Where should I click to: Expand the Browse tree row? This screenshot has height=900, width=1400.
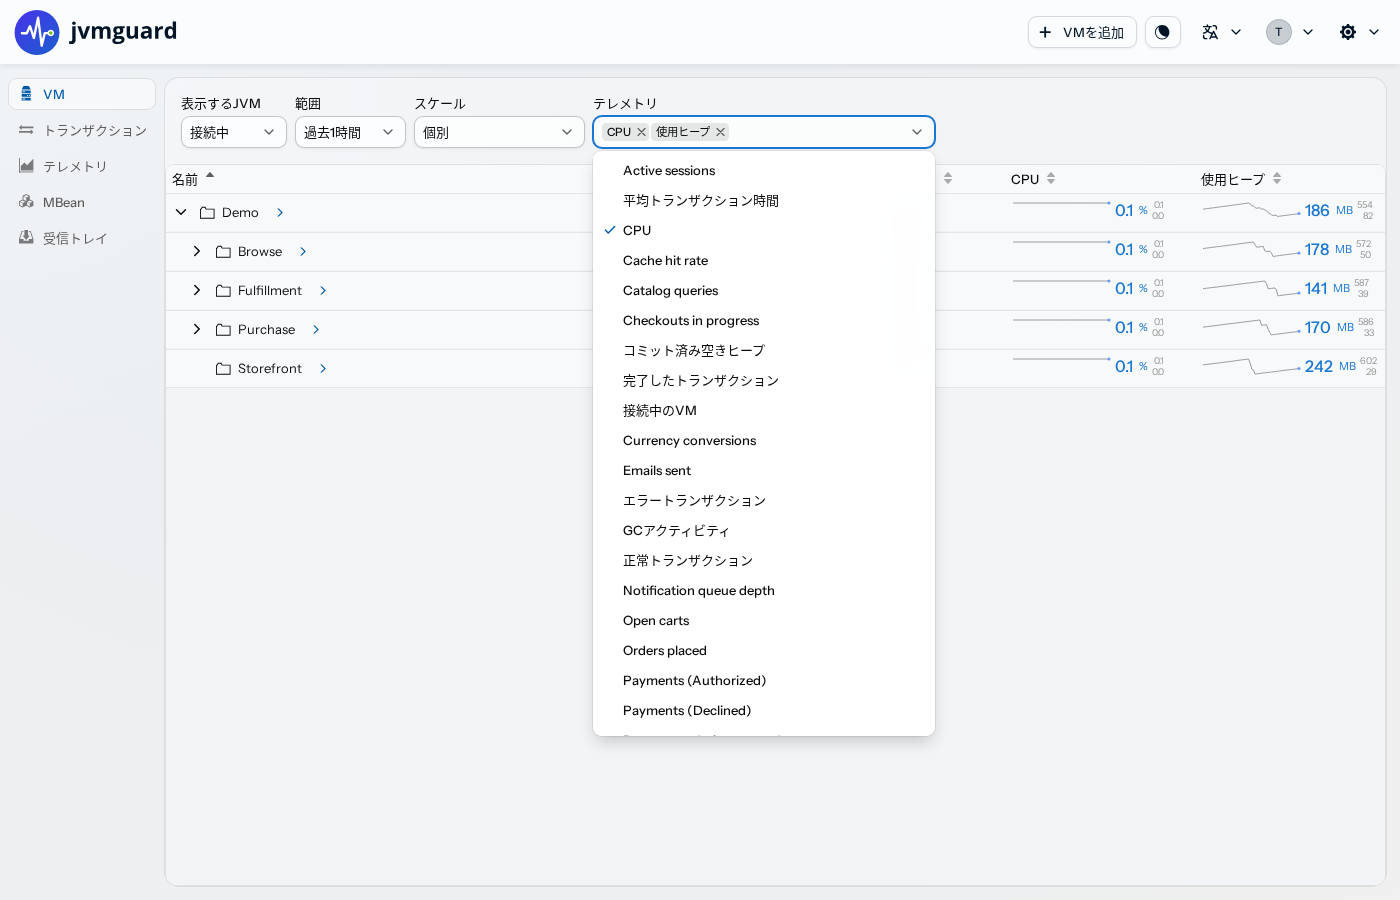point(197,251)
